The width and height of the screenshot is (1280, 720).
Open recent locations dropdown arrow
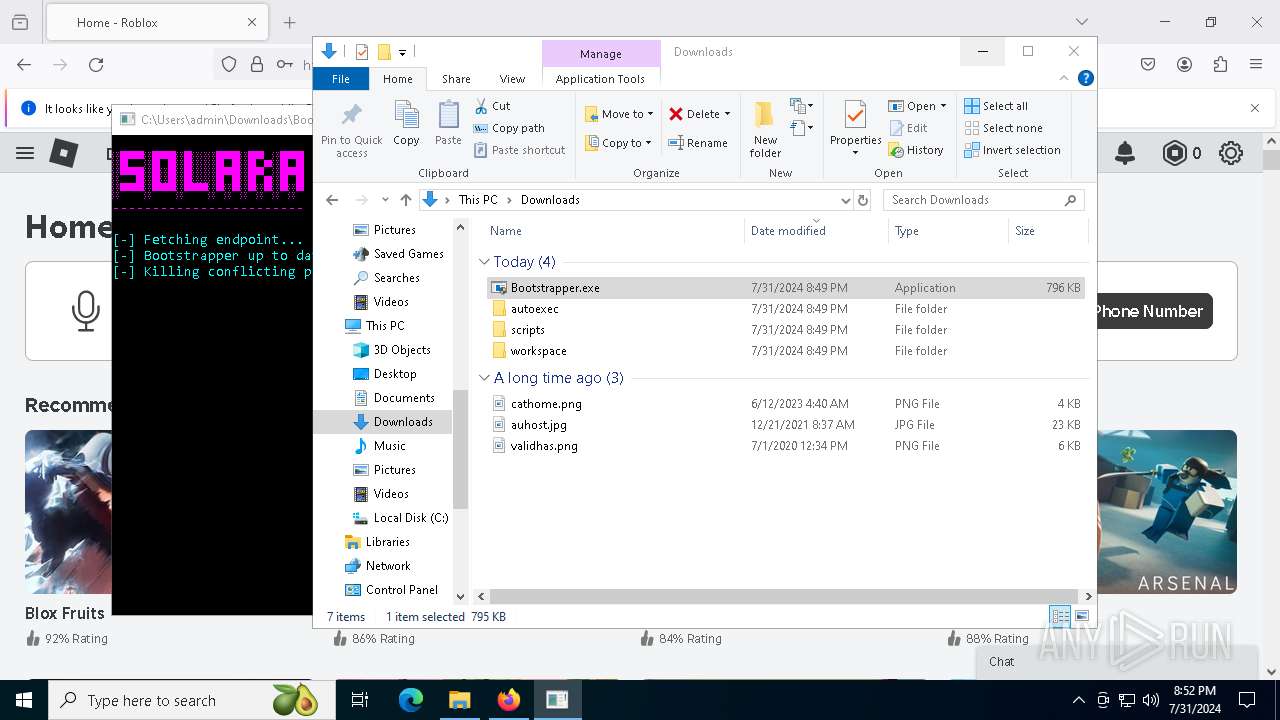pyautogui.click(x=385, y=200)
